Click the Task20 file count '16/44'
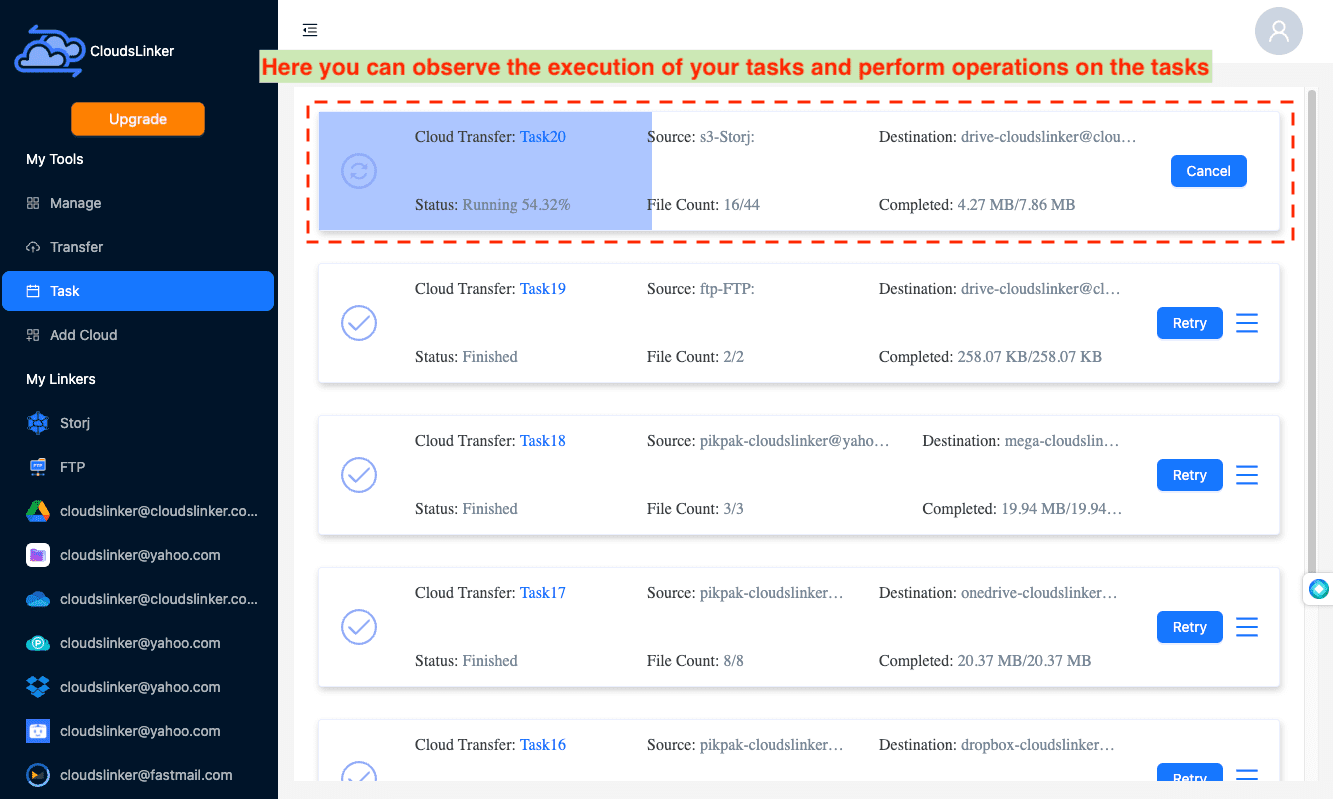 point(741,204)
